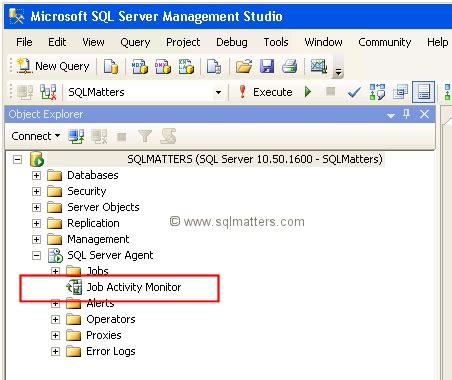Click the Cancel Executing Query stop icon
The height and width of the screenshot is (380, 452).
pos(330,91)
